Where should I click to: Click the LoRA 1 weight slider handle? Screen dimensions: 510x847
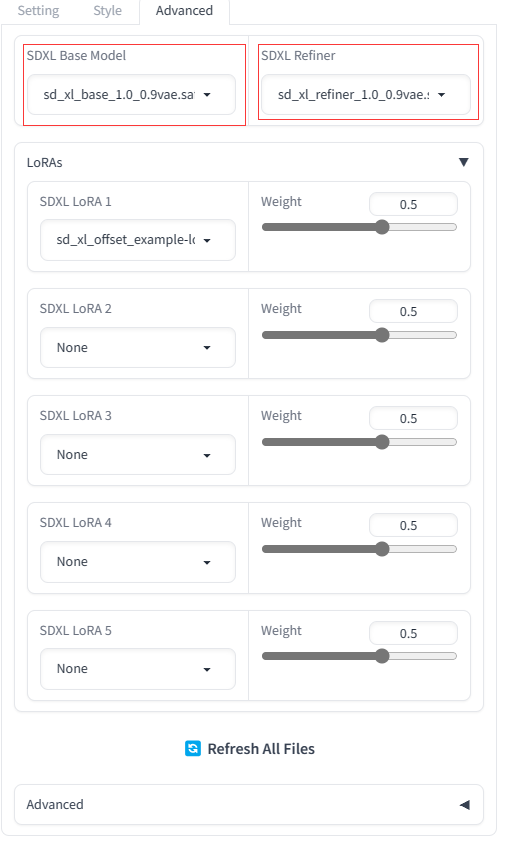click(382, 227)
